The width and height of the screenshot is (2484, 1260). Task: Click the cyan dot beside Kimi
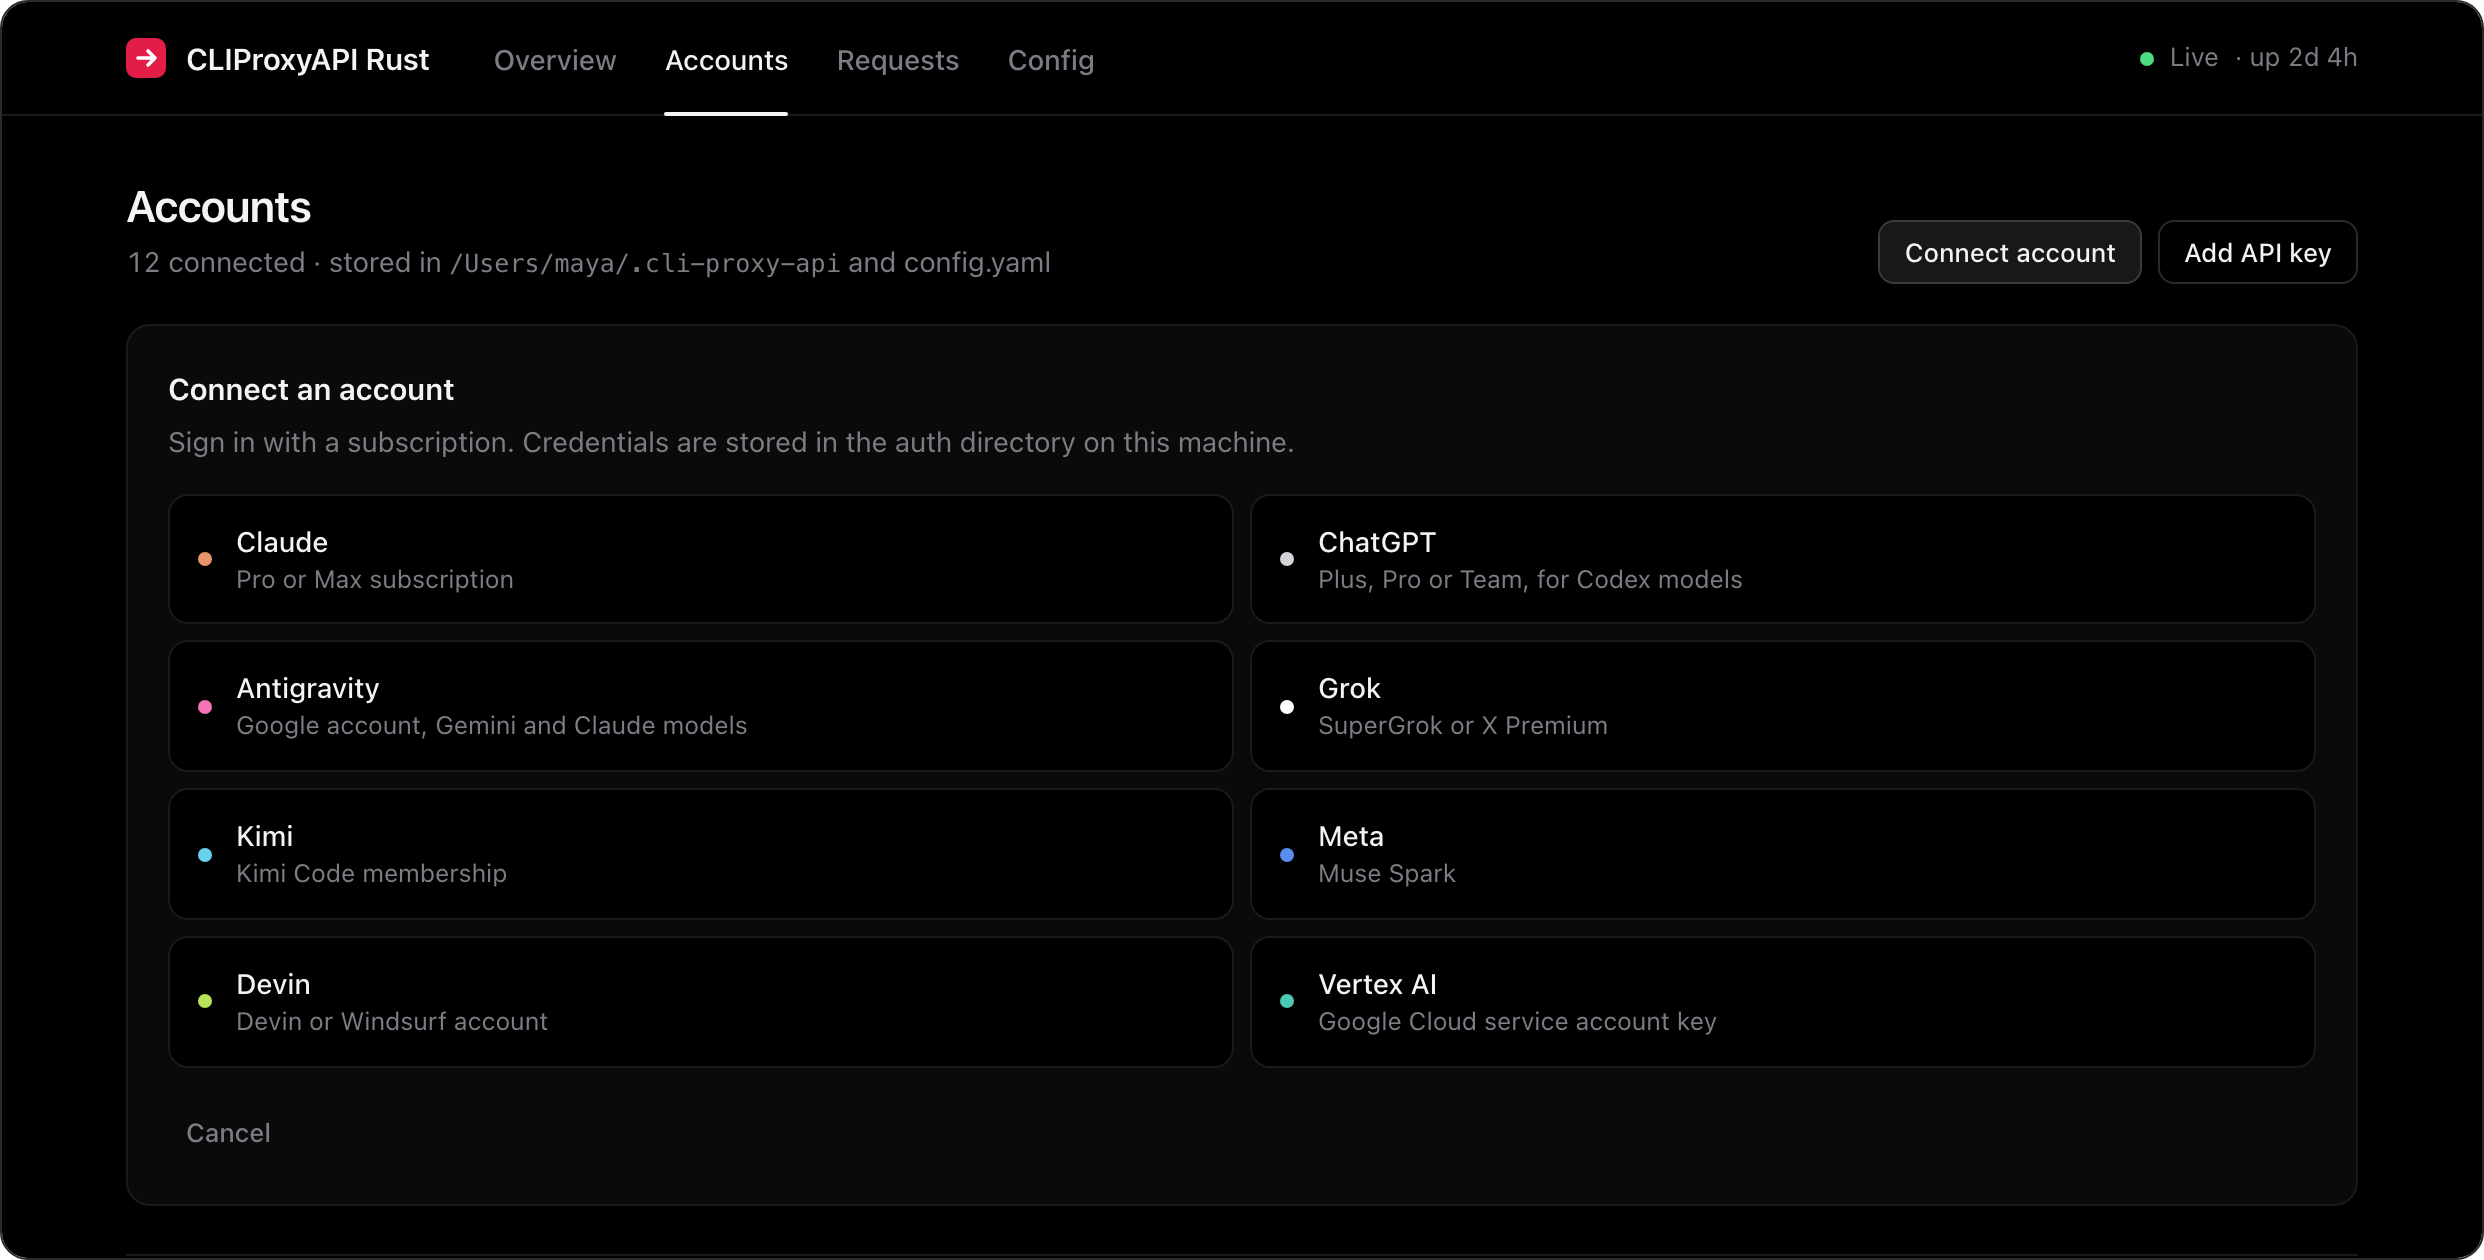tap(205, 855)
